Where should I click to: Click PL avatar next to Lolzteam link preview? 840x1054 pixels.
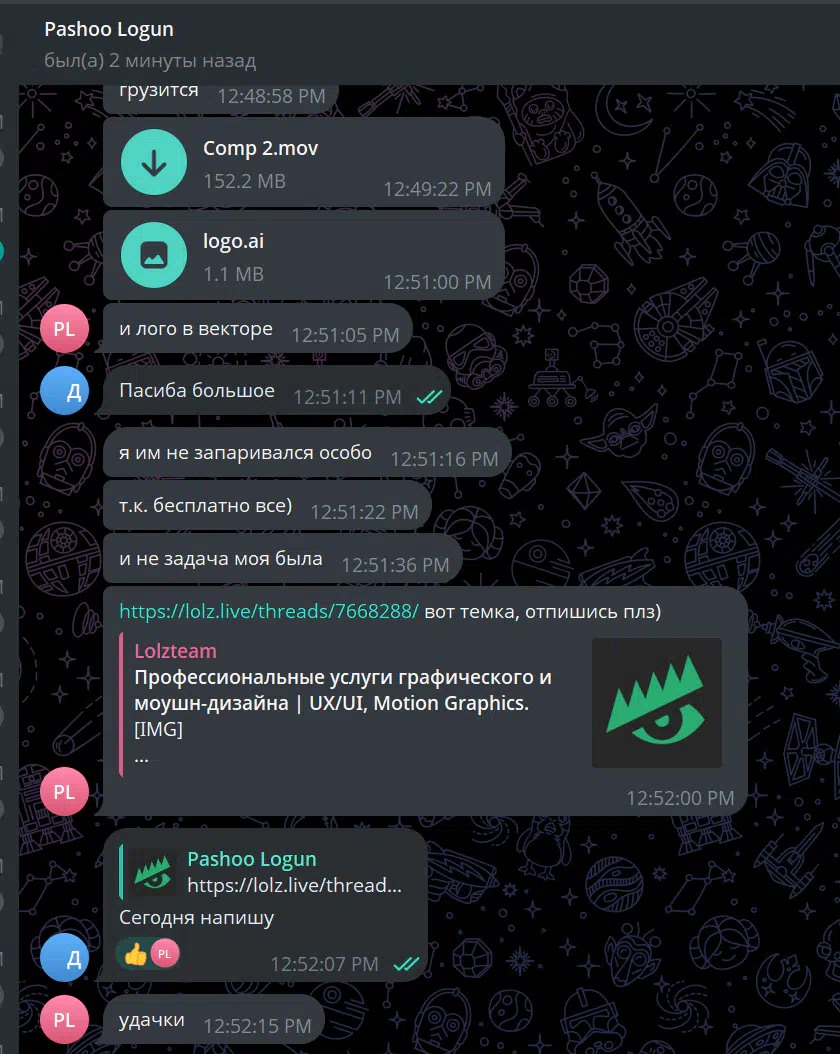click(65, 792)
